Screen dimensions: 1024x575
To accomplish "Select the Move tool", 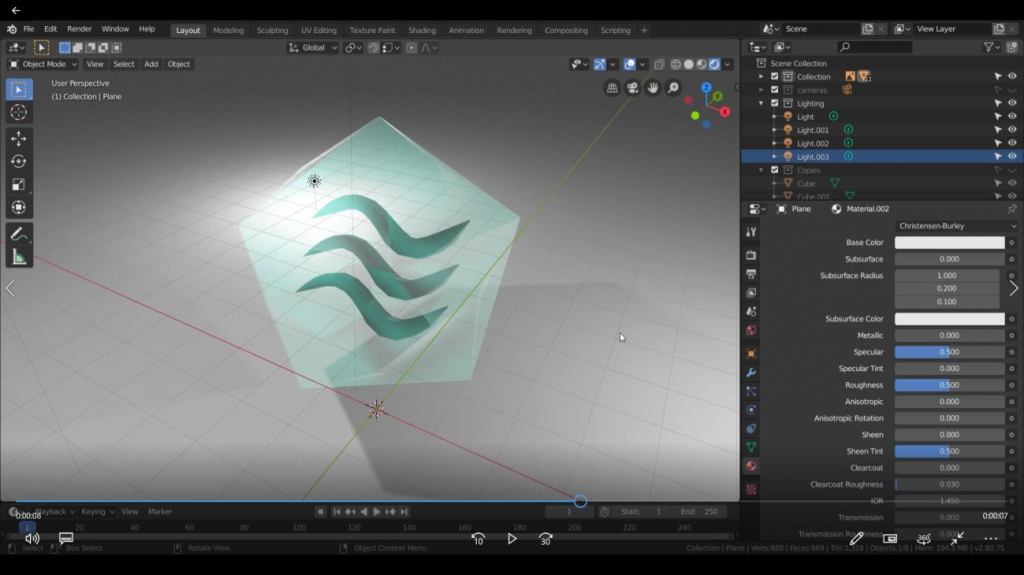I will pyautogui.click(x=18, y=139).
